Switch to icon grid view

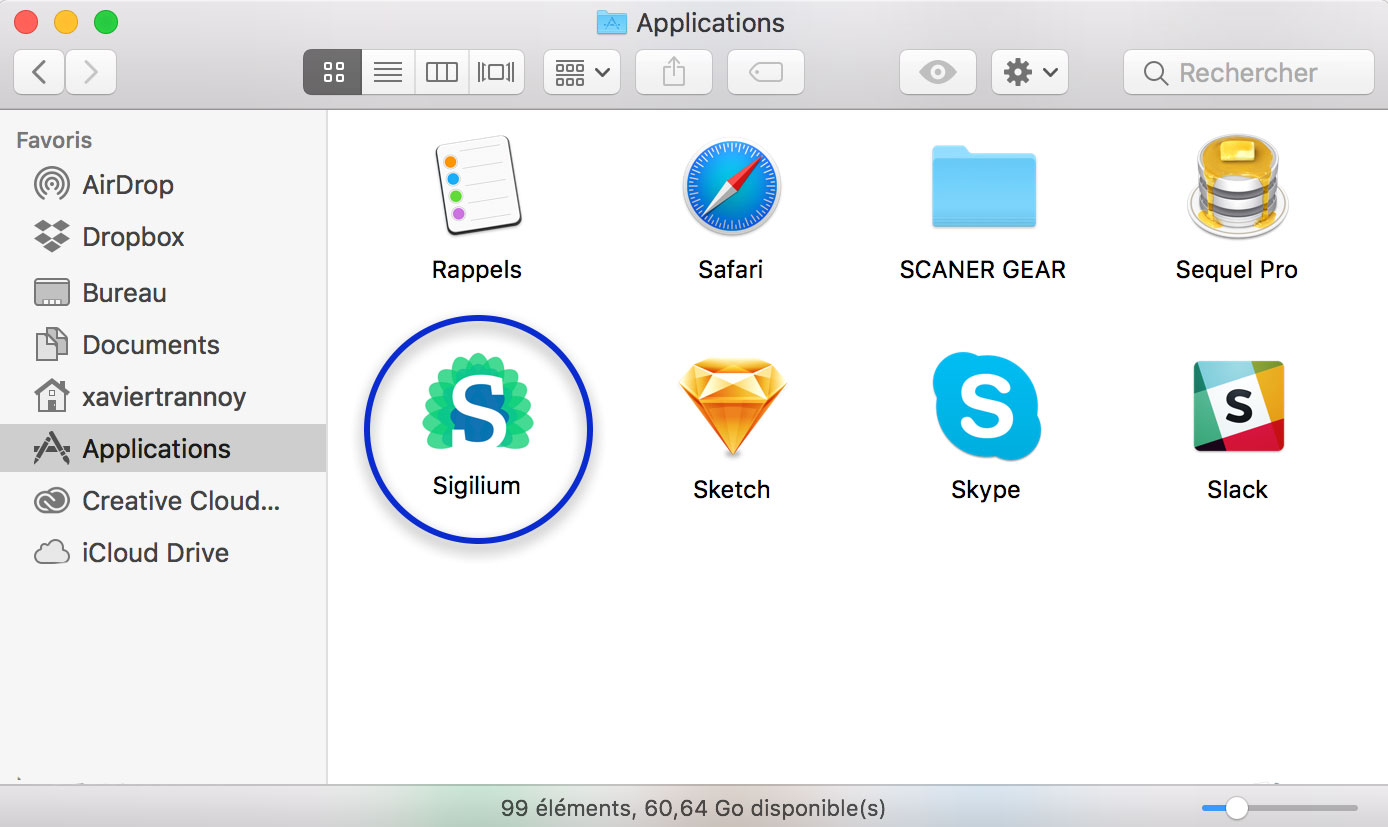[333, 72]
